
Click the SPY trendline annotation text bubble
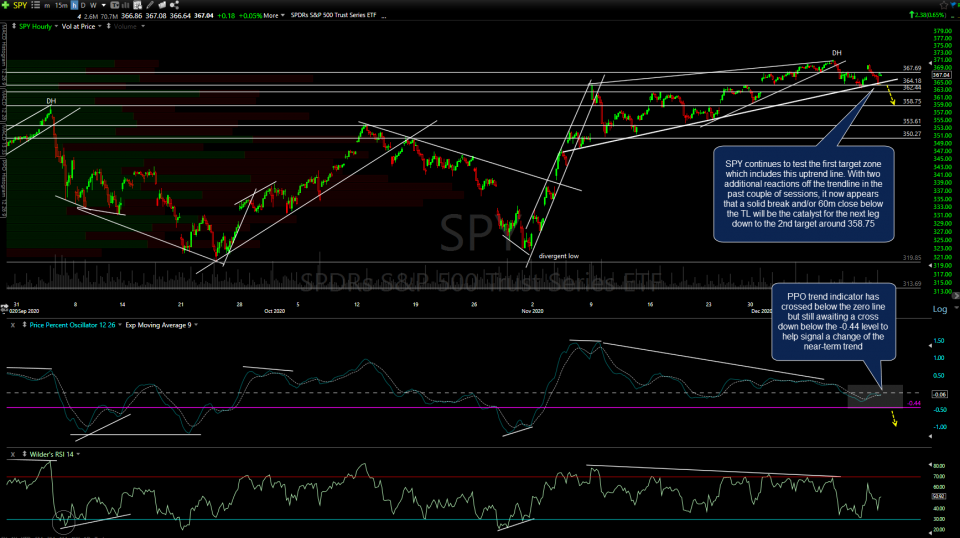803,193
